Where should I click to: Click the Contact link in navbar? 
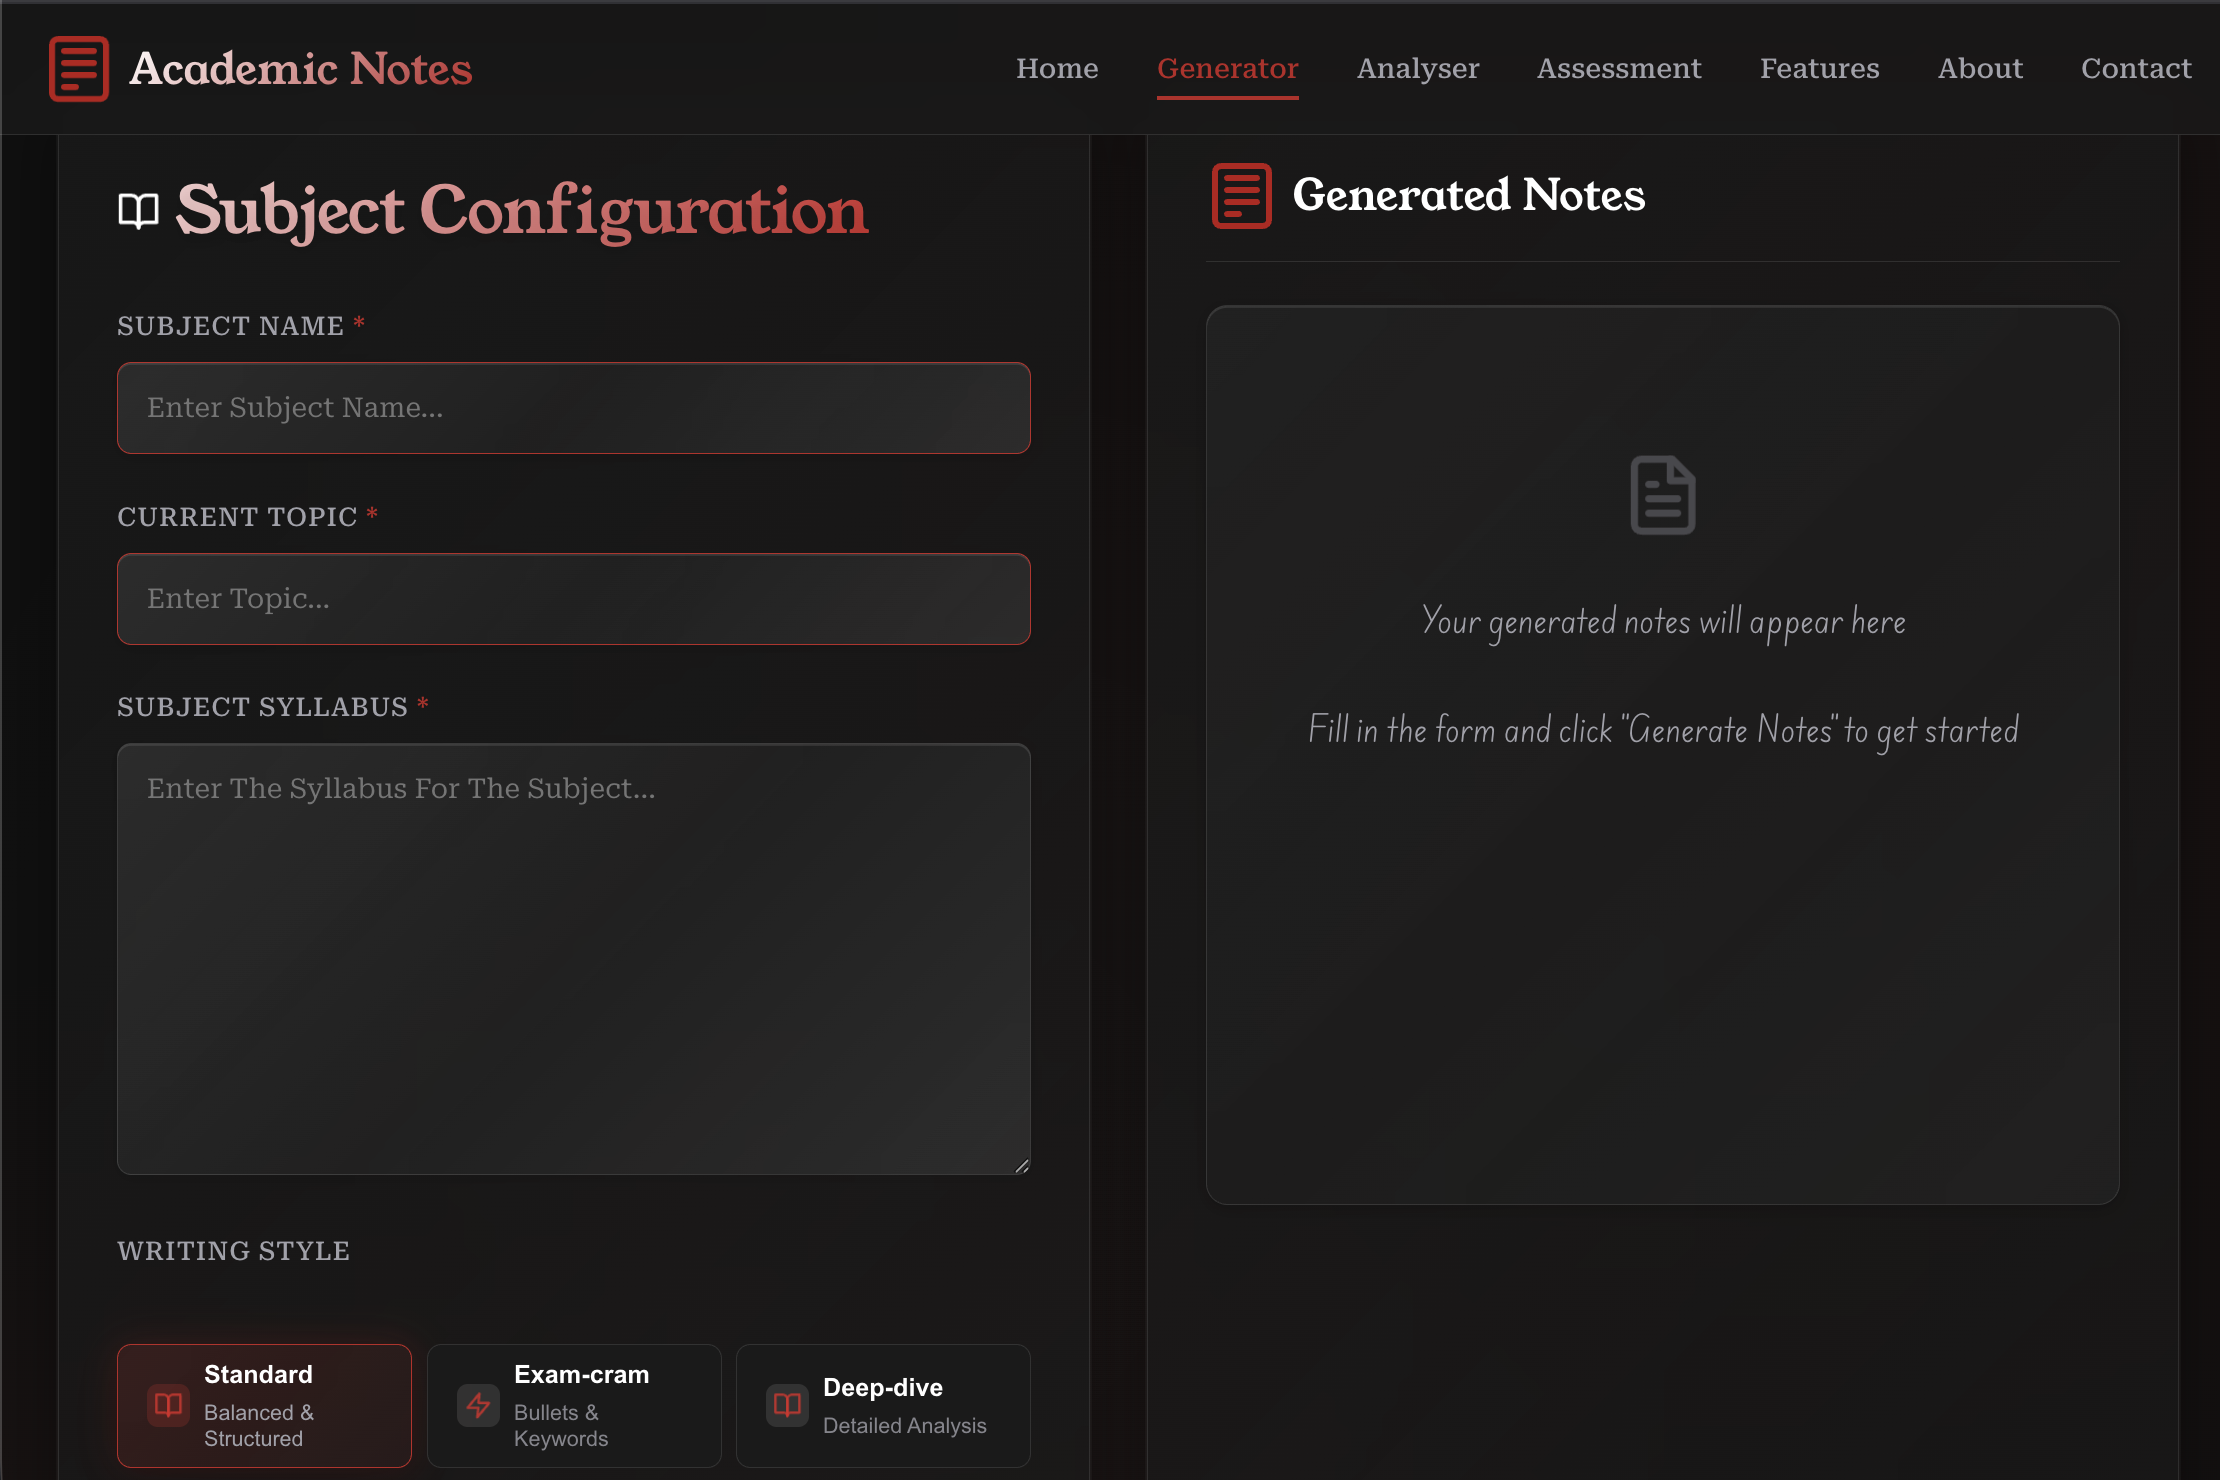tap(2135, 69)
